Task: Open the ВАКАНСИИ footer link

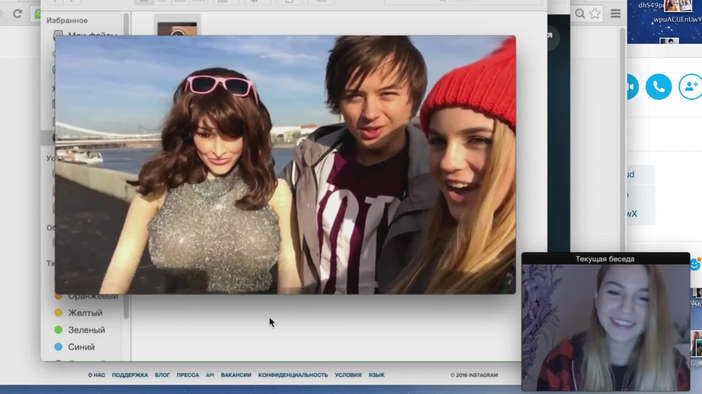Action: click(236, 375)
